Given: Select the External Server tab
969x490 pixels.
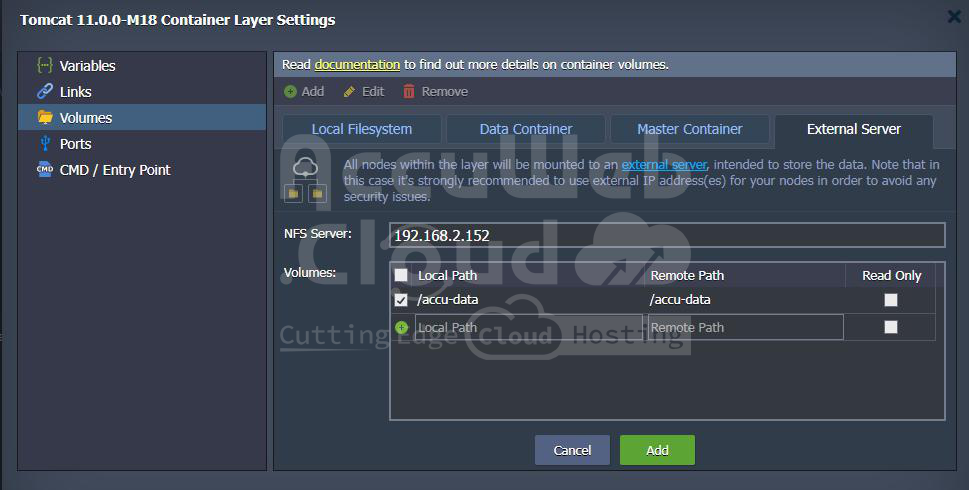Looking at the screenshot, I should pyautogui.click(x=853, y=129).
